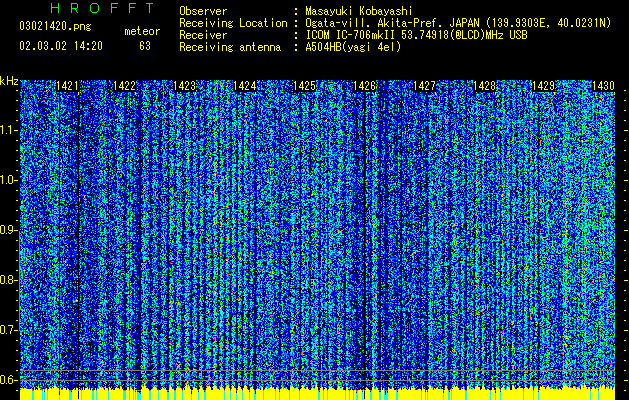The width and height of the screenshot is (629, 400).
Task: Click the 1426 time marker
Action: (364, 86)
